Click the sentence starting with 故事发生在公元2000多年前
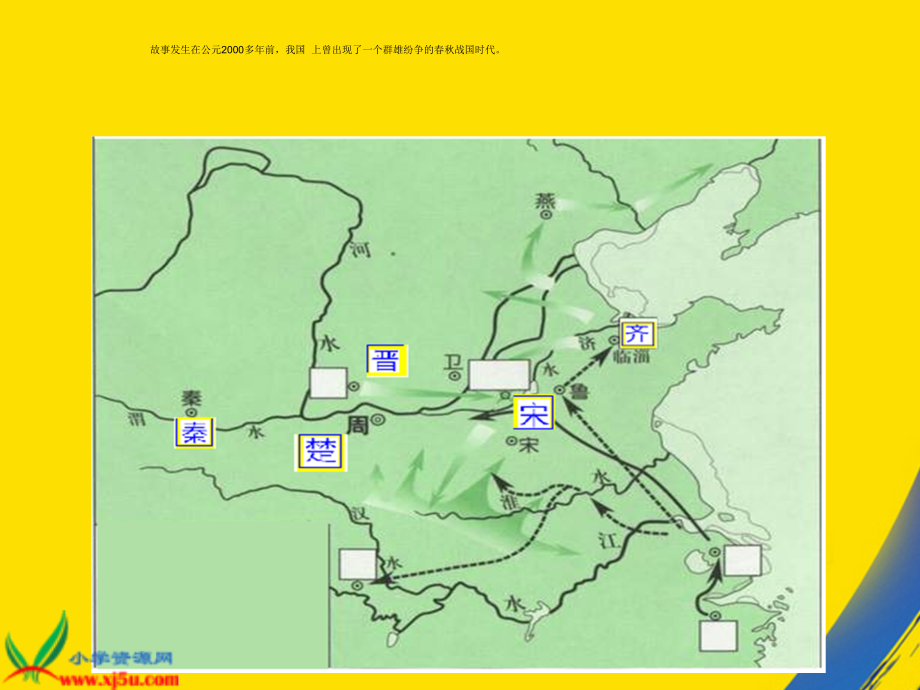 (x=326, y=50)
